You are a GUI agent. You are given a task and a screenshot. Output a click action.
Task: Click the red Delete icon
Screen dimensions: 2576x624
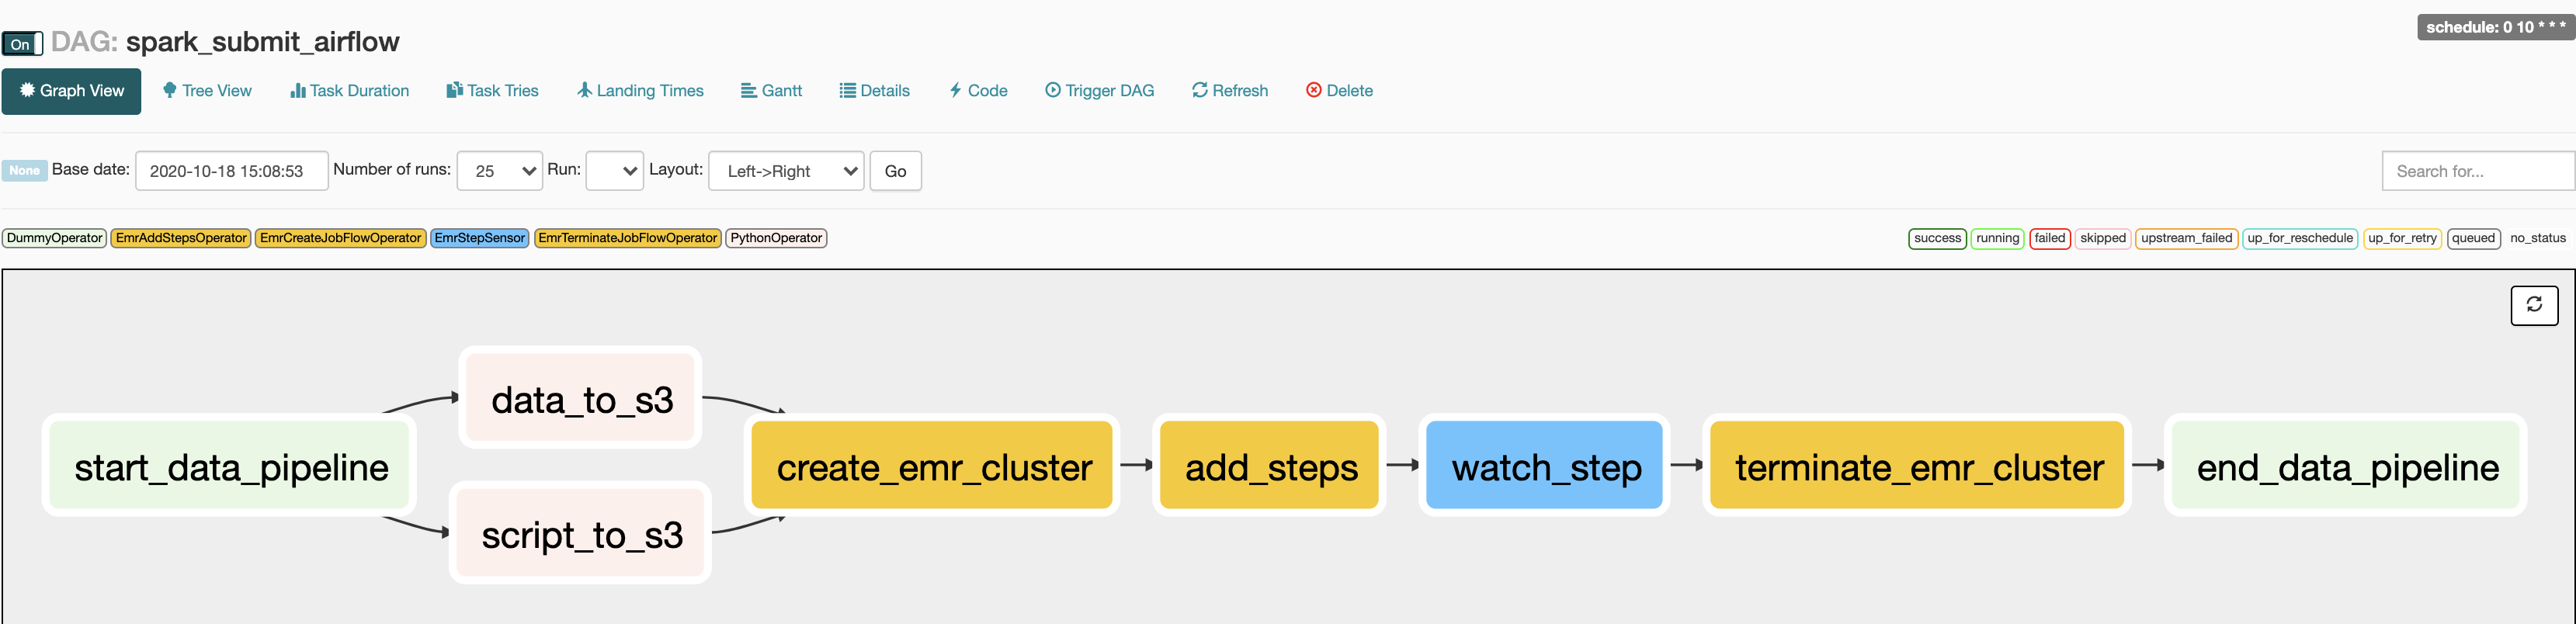(x=1313, y=90)
